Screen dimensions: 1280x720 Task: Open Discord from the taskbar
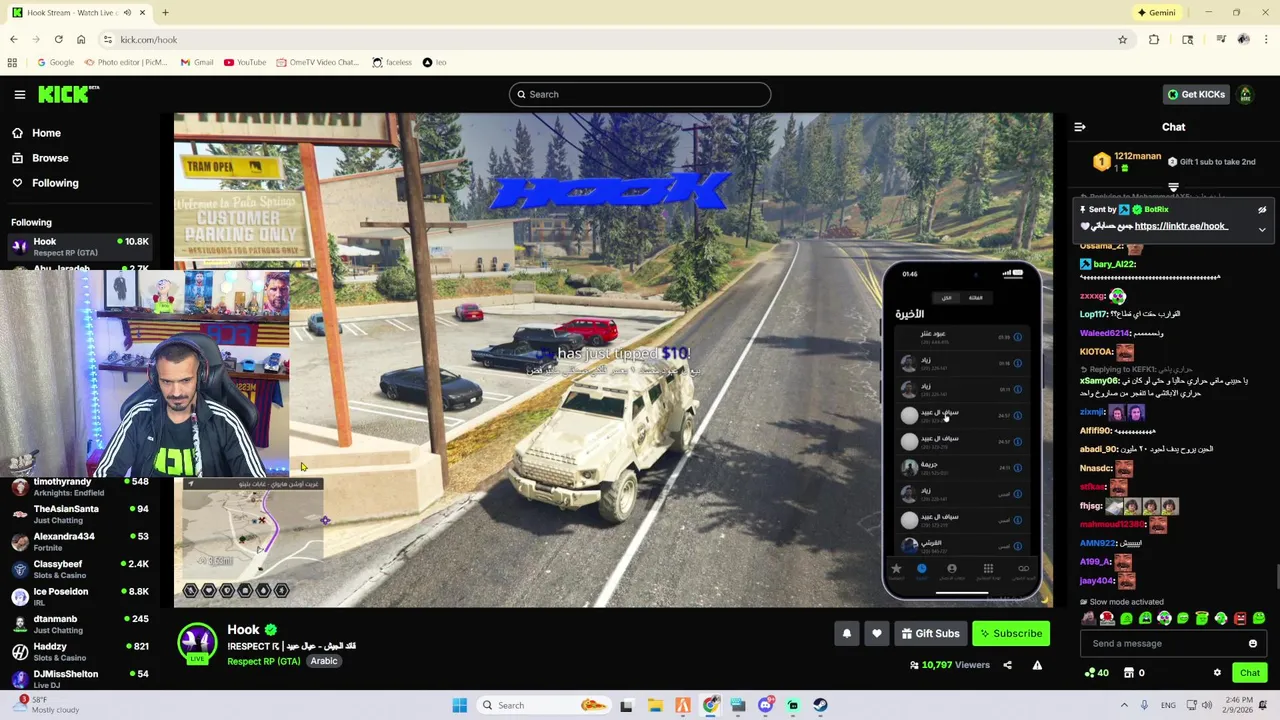765,705
